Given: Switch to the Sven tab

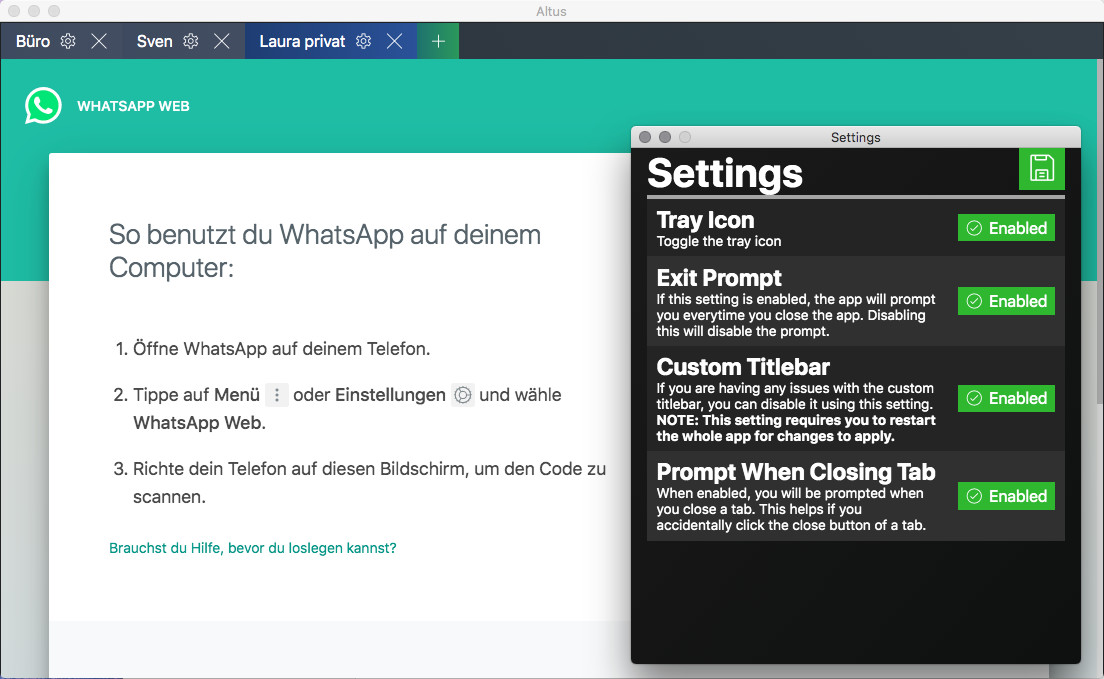Looking at the screenshot, I should coord(154,41).
